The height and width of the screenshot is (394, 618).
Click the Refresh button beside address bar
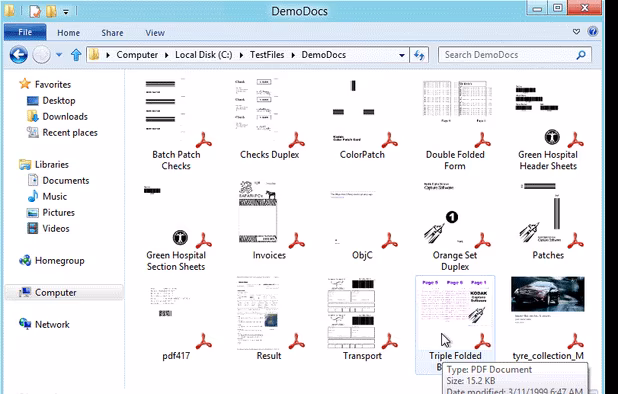[419, 55]
